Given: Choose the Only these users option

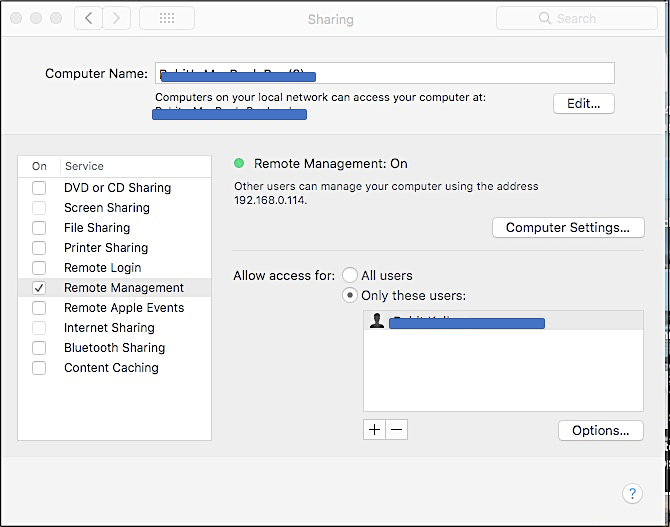Looking at the screenshot, I should click(350, 295).
